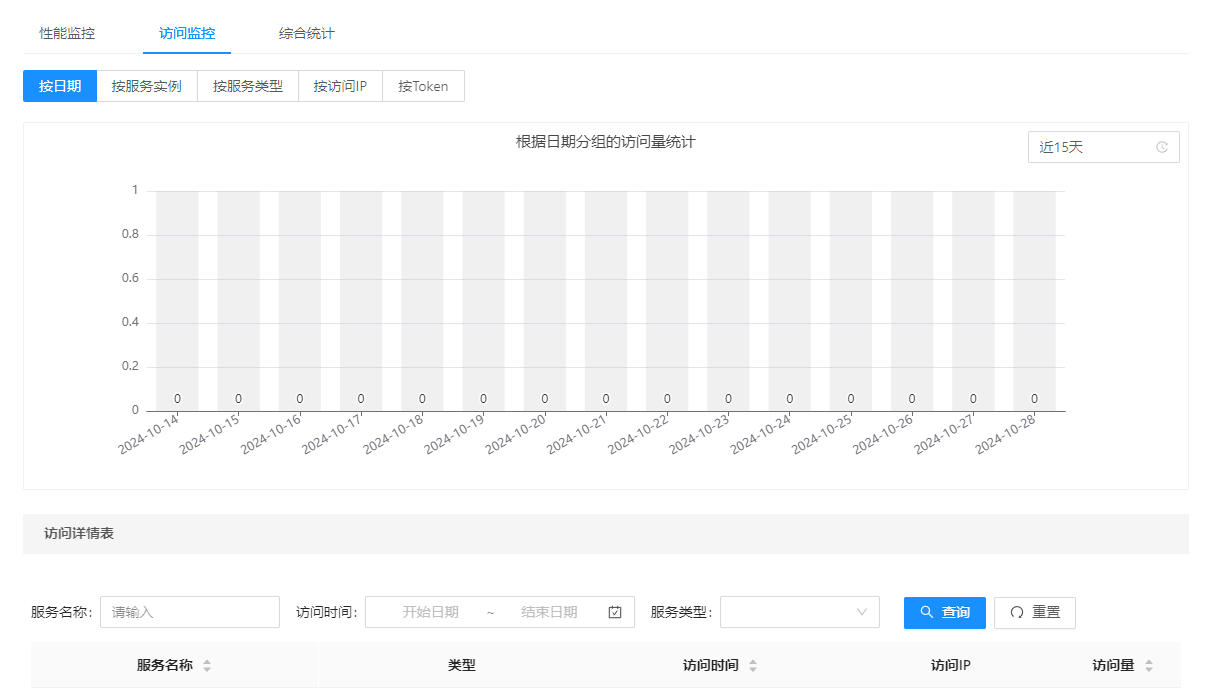Click the bar for 2024-10-25
Viewport: 1208px width, 698px height.
coord(851,301)
